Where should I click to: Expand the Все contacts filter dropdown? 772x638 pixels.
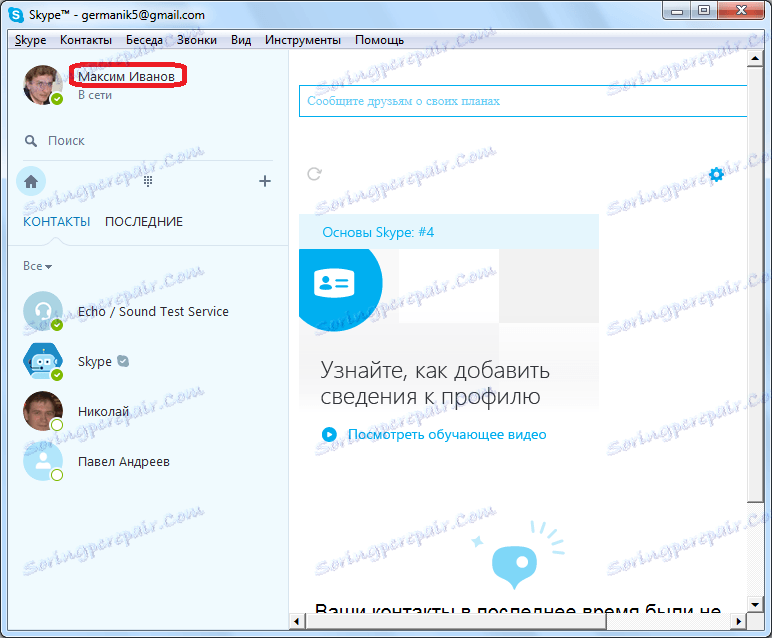(37, 266)
